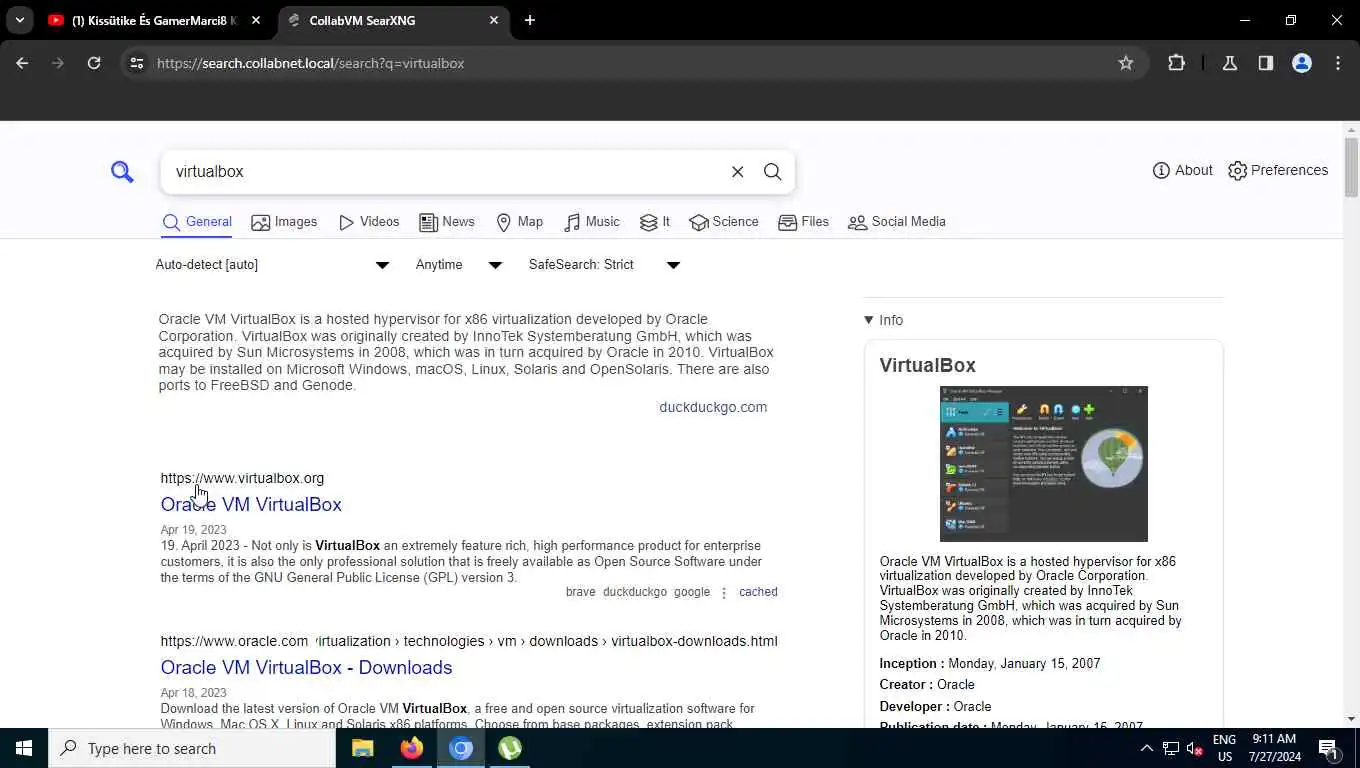Submit search with the magnifier button
The image size is (1360, 768).
pyautogui.click(x=772, y=172)
